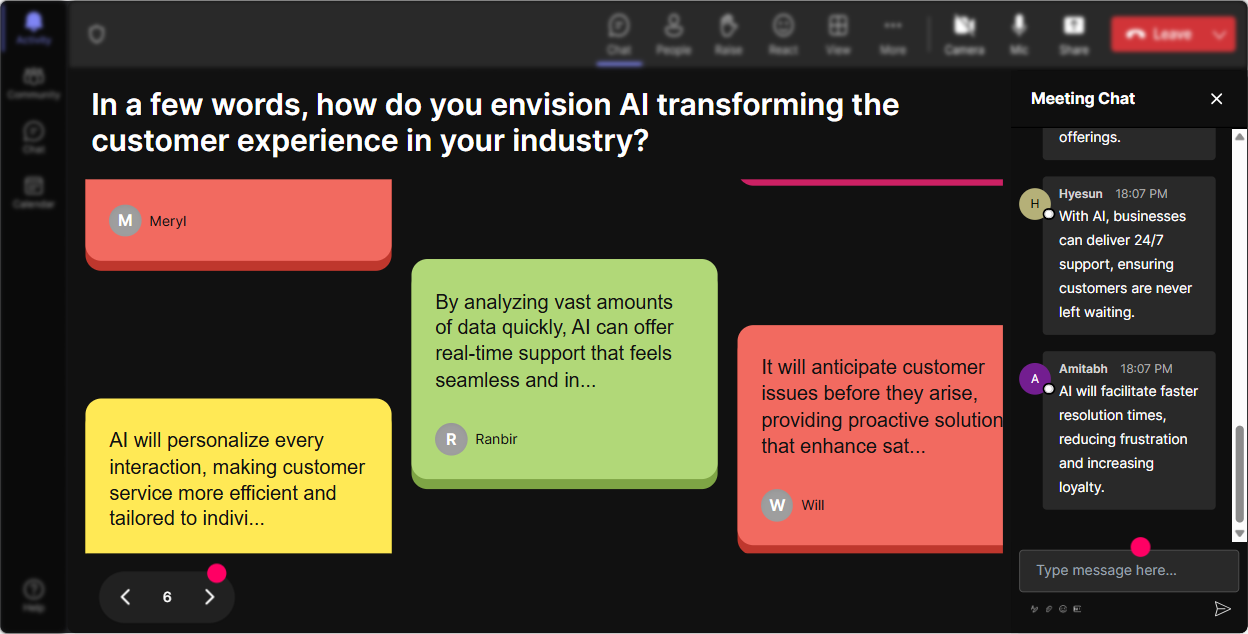
Task: Show the People participants list
Action: tap(674, 34)
